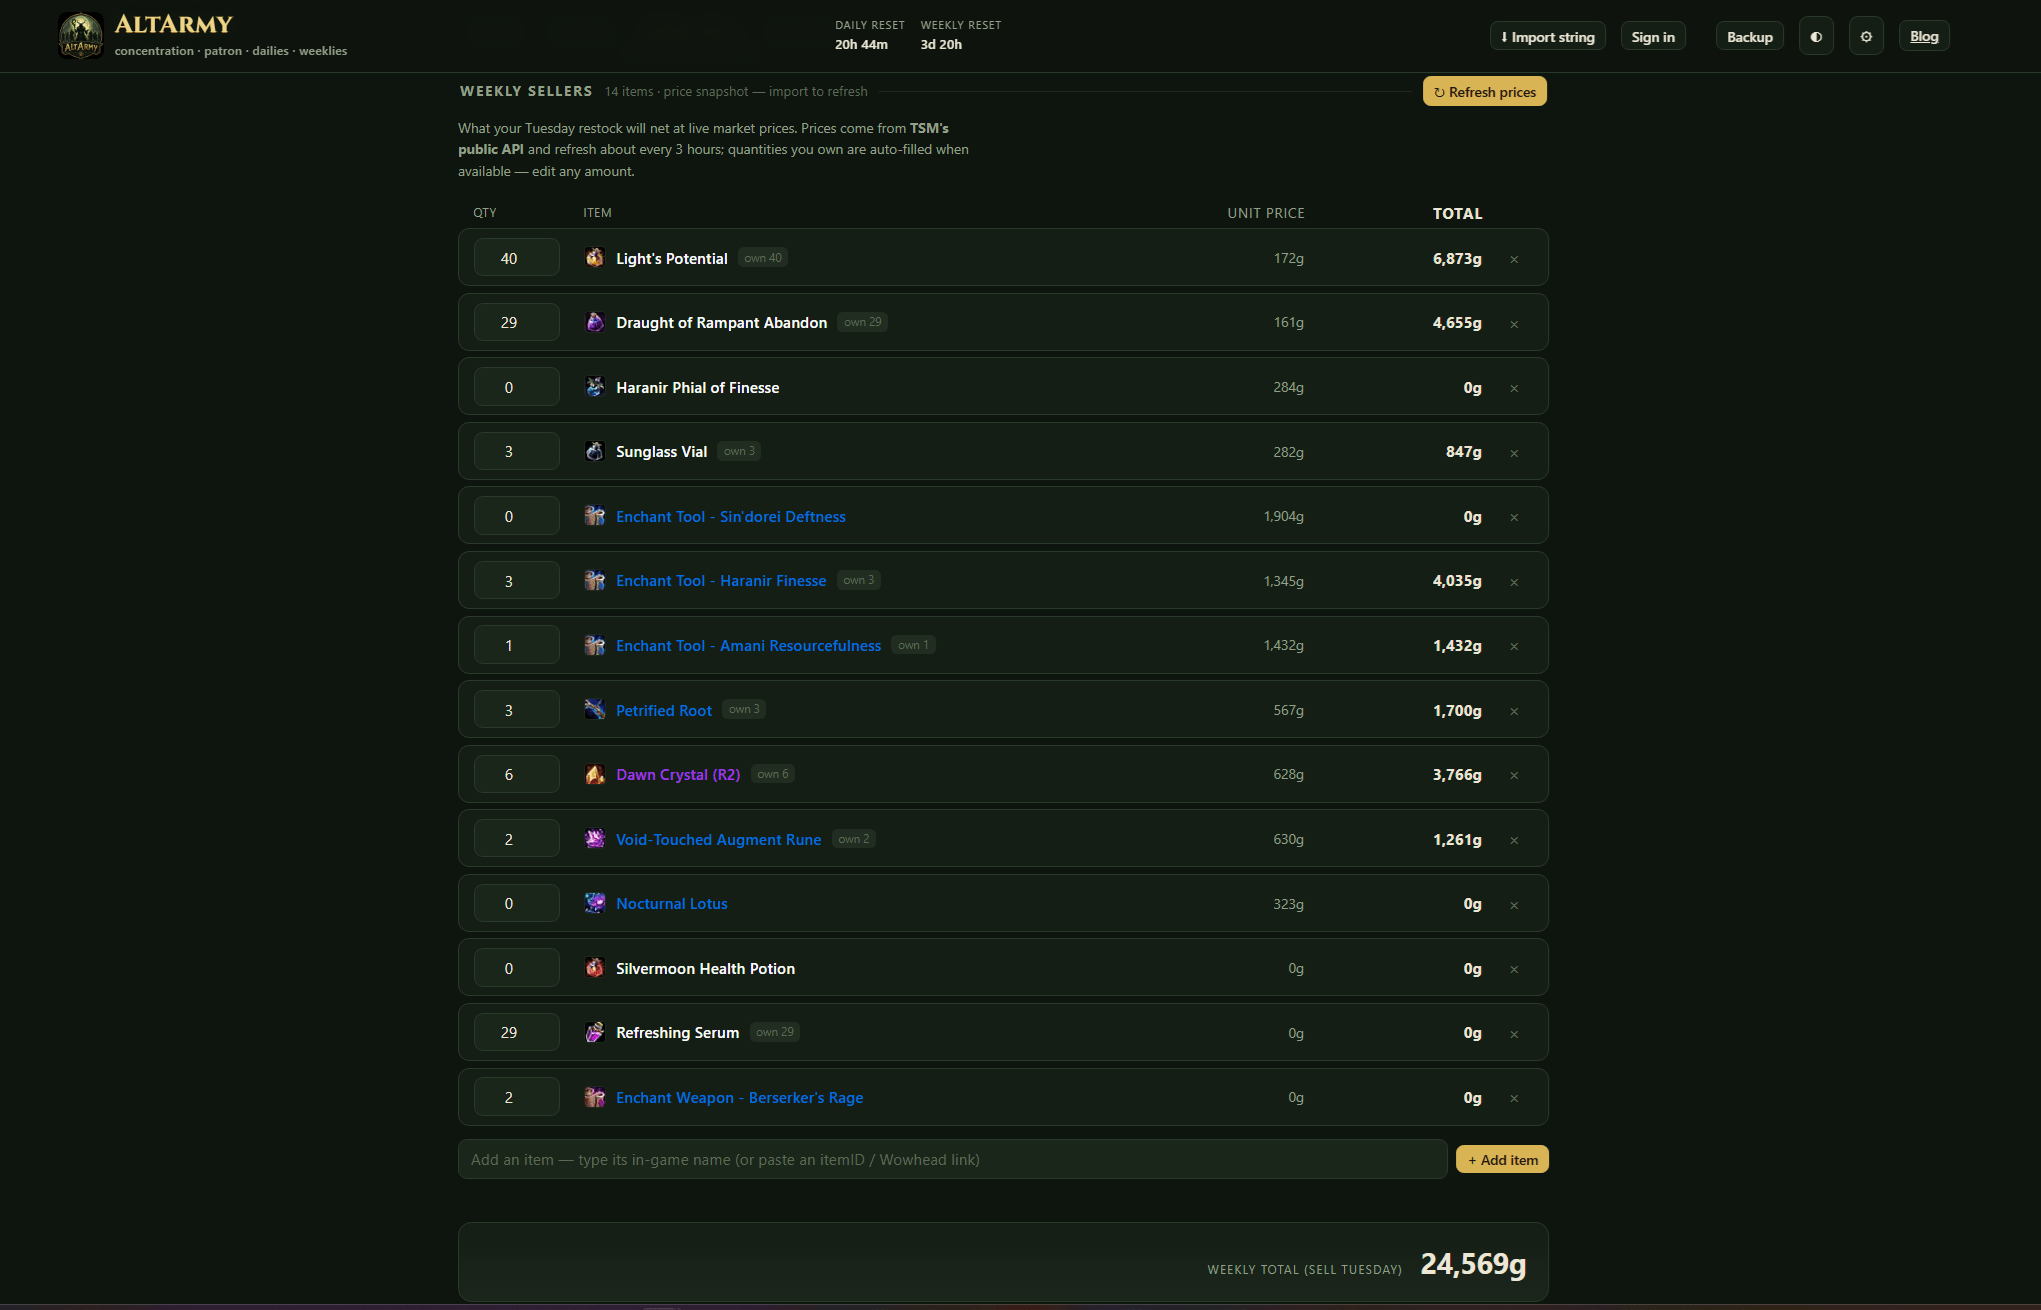Click the Add item button
The height and width of the screenshot is (1310, 2041).
1502,1160
